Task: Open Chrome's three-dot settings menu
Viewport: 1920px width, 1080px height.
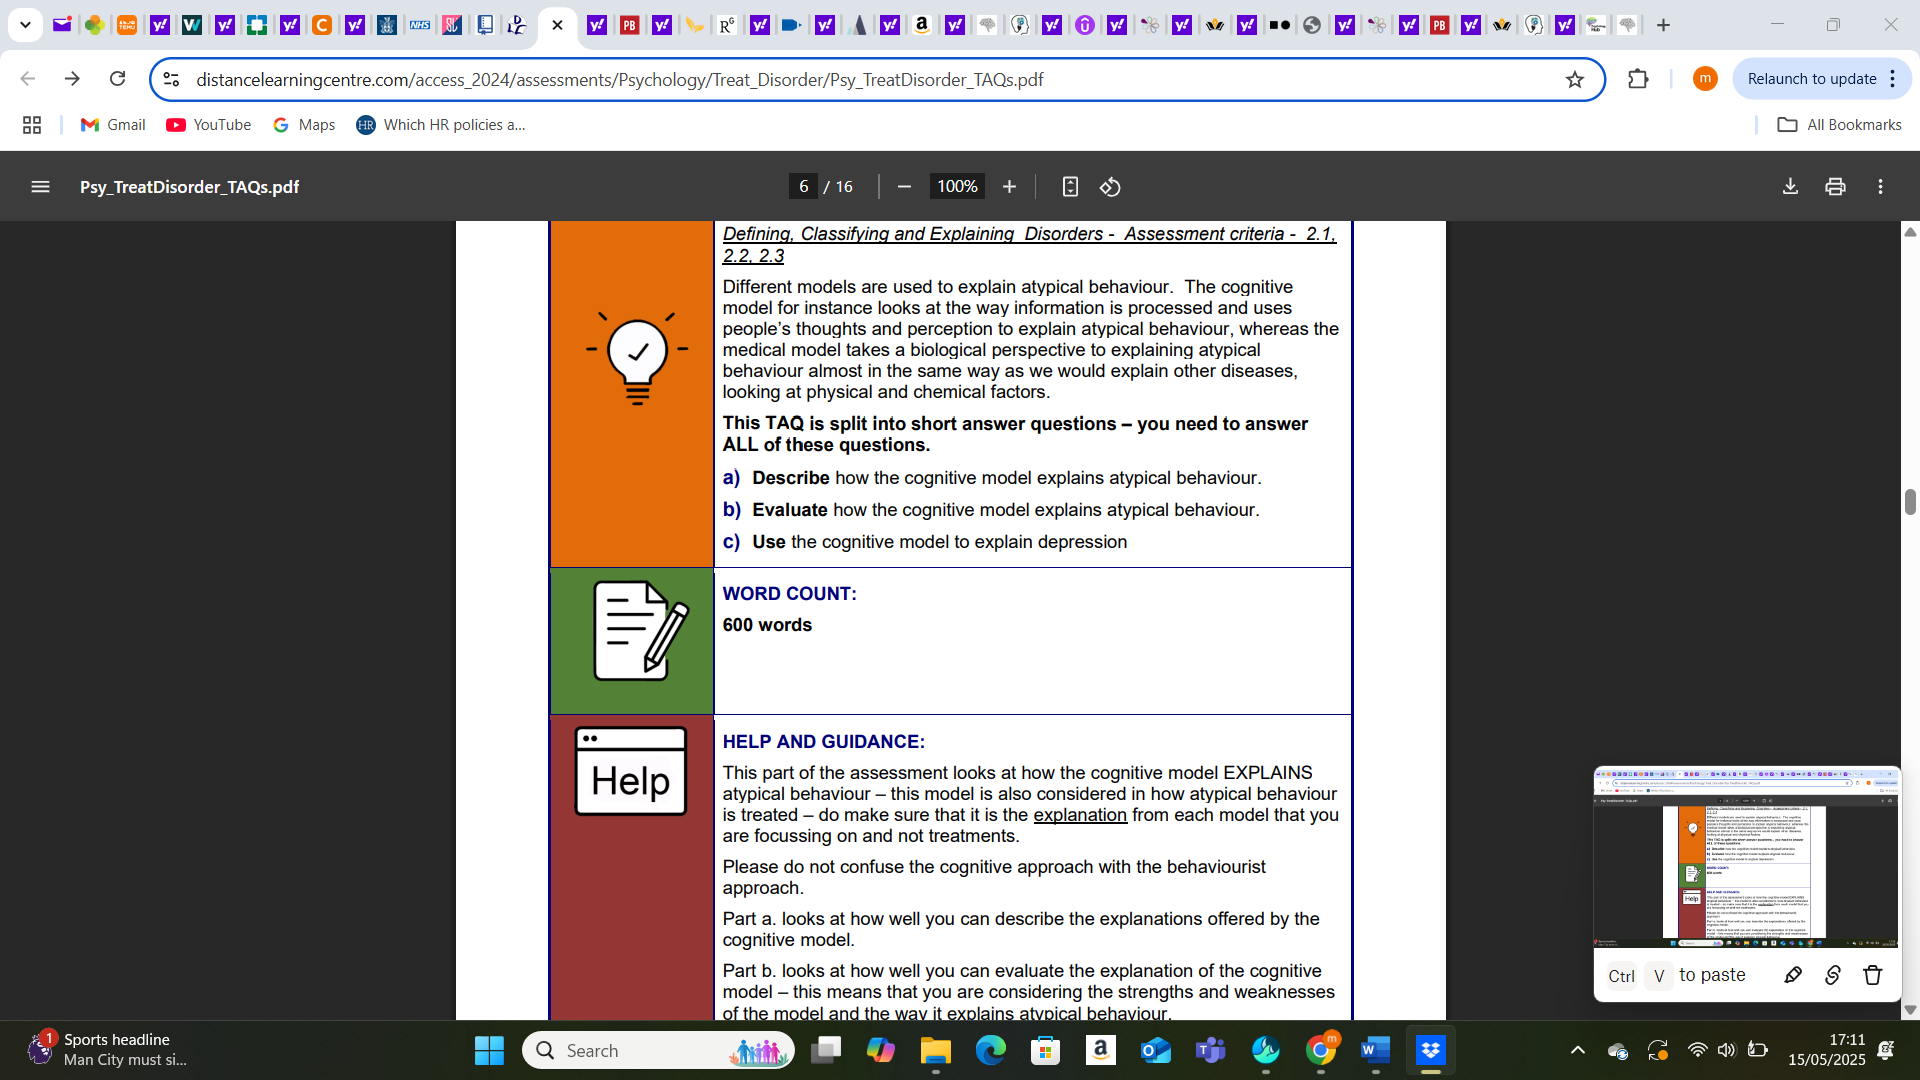Action: pyautogui.click(x=1893, y=79)
